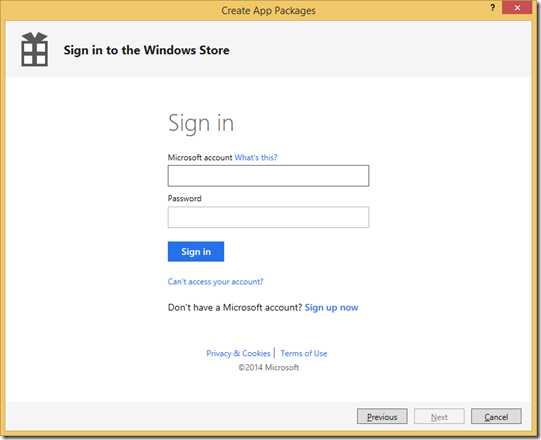Click the "Password" field label
The height and width of the screenshot is (440, 541).
coord(184,198)
